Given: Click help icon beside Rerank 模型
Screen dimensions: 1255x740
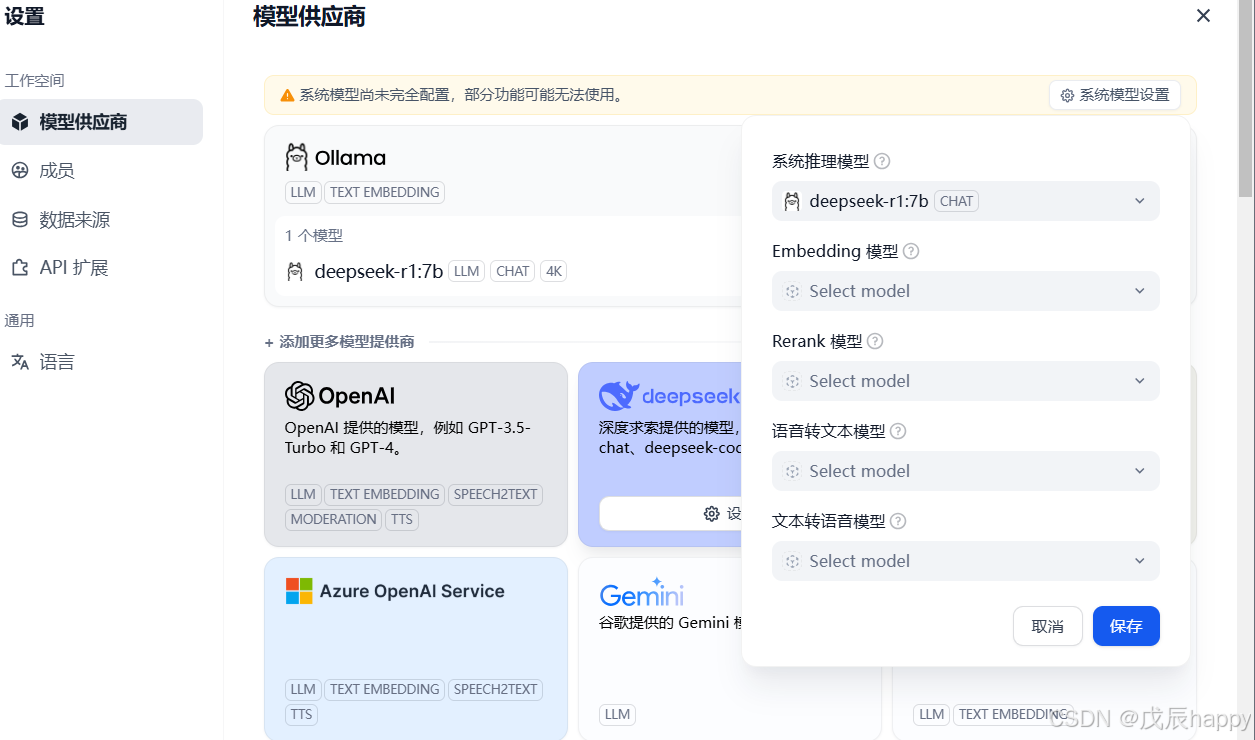Looking at the screenshot, I should [x=875, y=341].
